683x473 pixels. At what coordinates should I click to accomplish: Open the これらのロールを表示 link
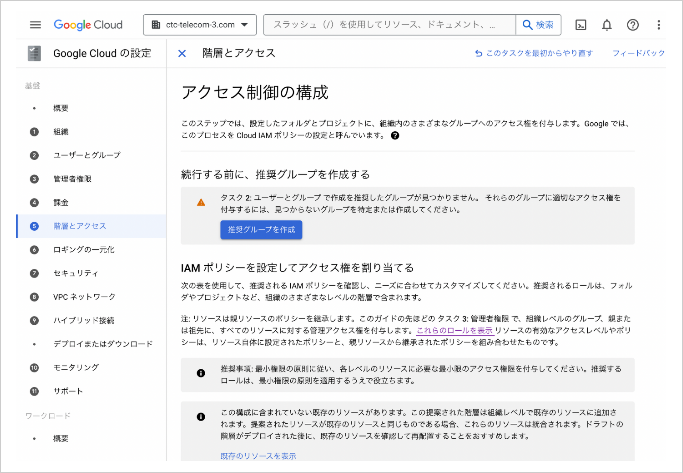click(454, 329)
